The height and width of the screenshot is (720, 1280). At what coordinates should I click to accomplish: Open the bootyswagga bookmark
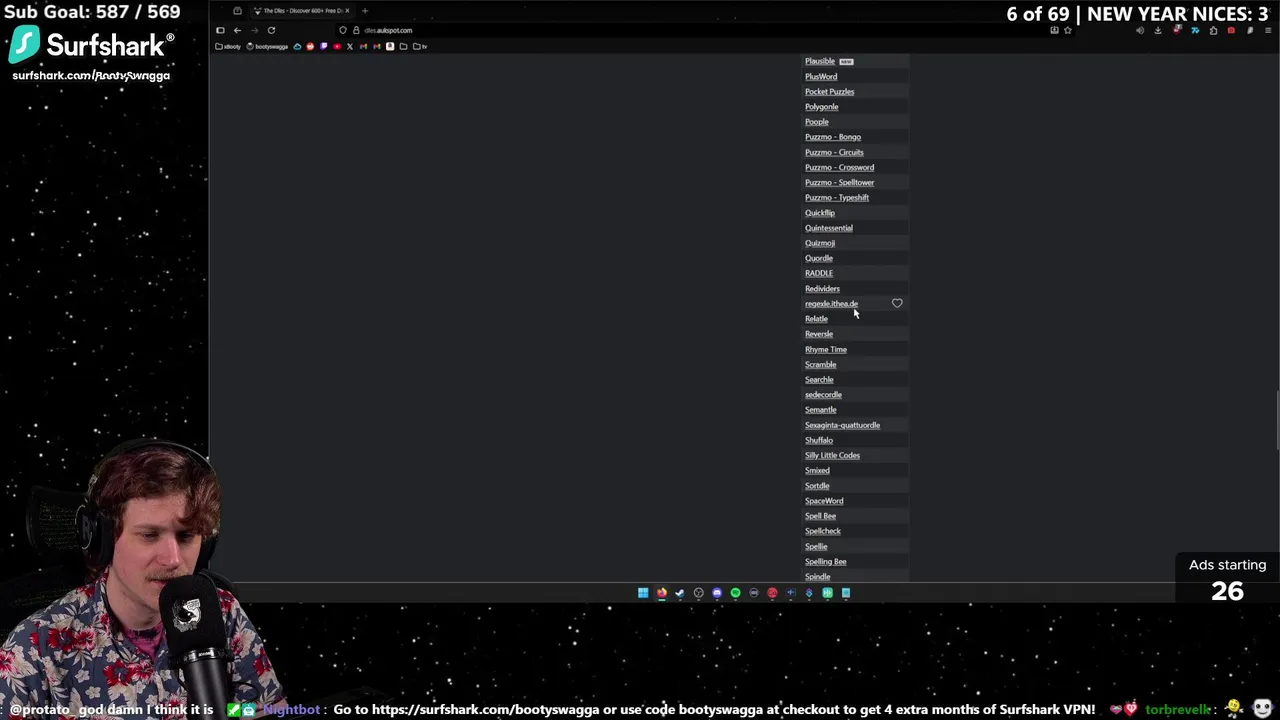(x=268, y=46)
